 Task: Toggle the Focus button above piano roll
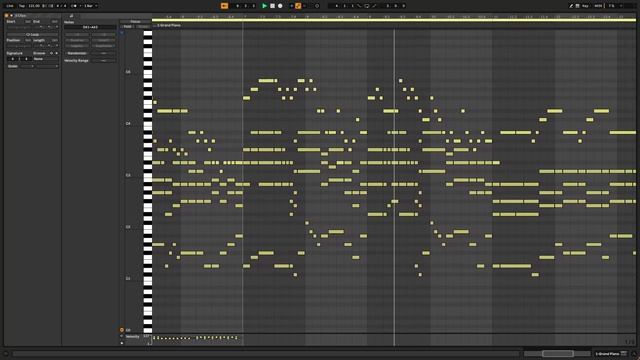(x=135, y=22)
